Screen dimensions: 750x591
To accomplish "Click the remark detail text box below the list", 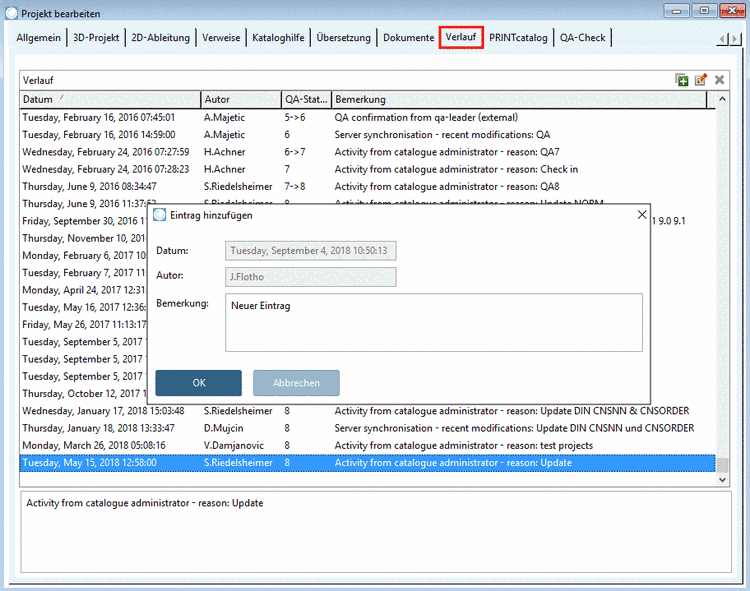I will (375, 532).
